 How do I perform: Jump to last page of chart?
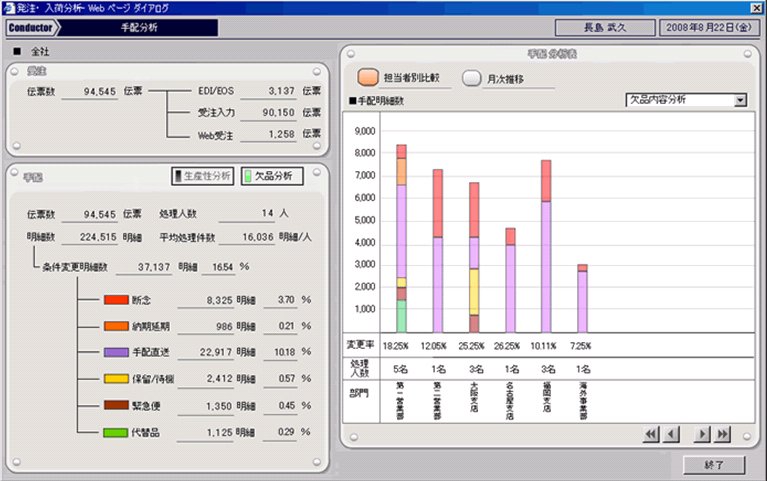pos(723,434)
